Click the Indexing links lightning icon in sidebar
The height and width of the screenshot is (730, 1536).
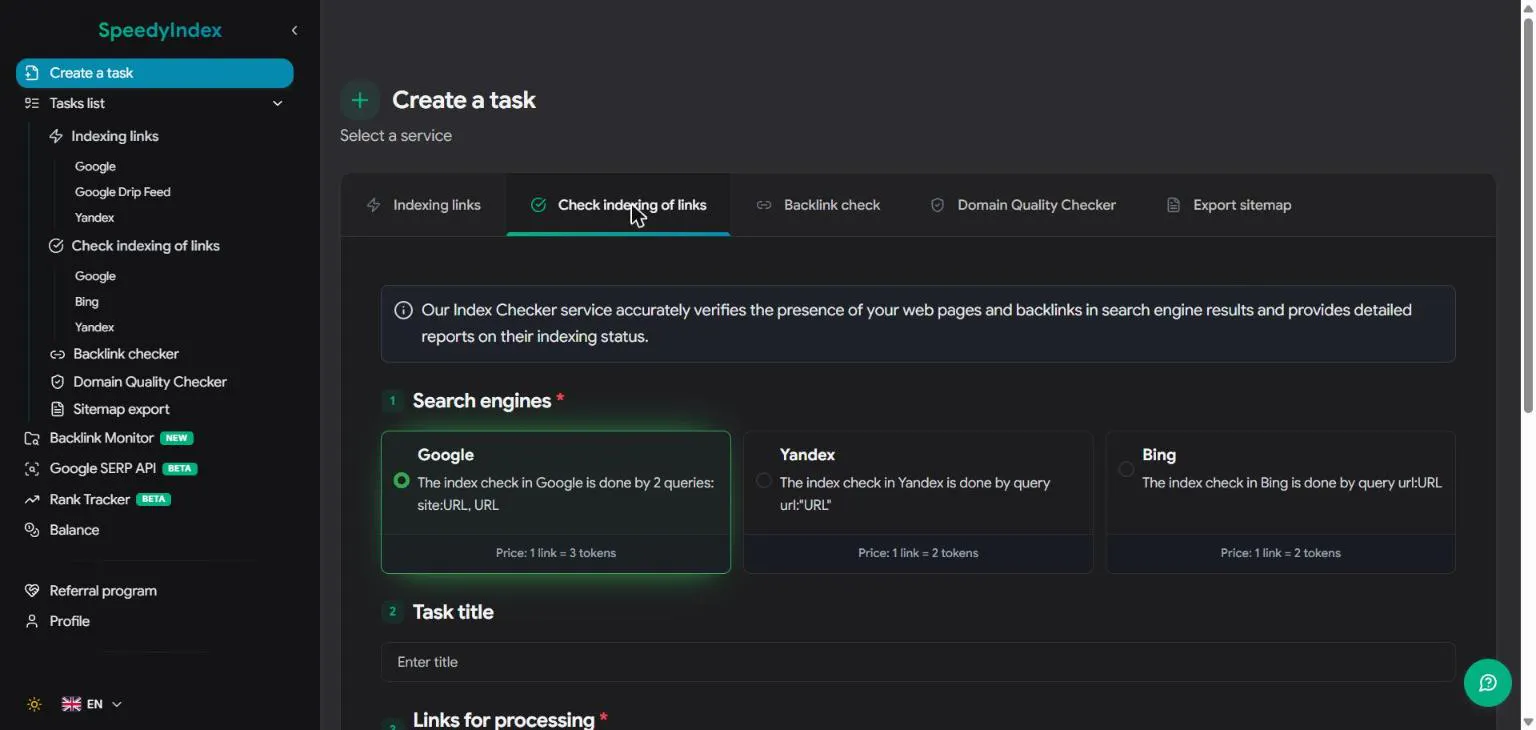coord(56,136)
